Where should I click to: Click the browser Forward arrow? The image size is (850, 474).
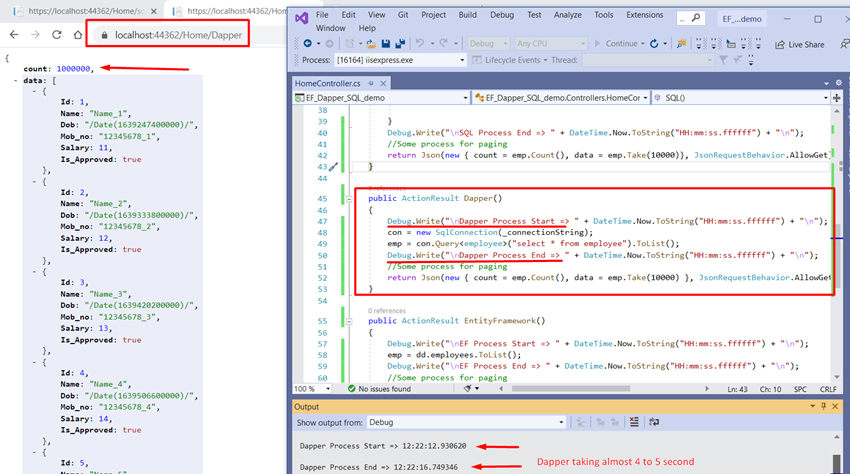point(35,35)
